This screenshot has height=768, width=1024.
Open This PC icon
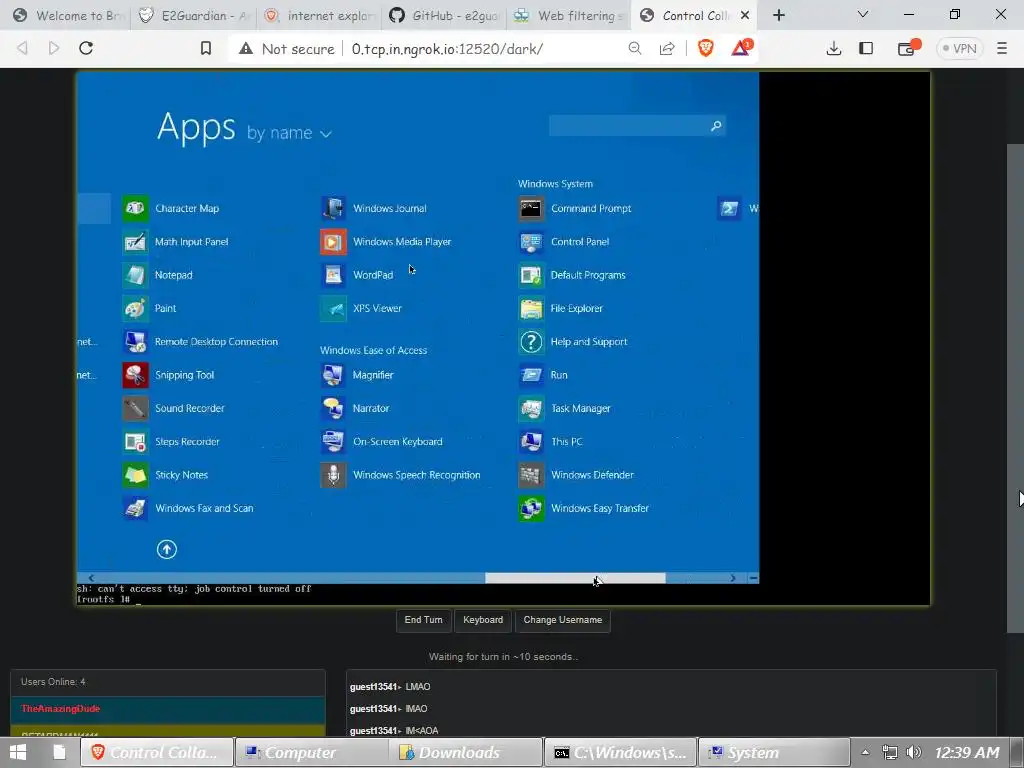coord(531,441)
